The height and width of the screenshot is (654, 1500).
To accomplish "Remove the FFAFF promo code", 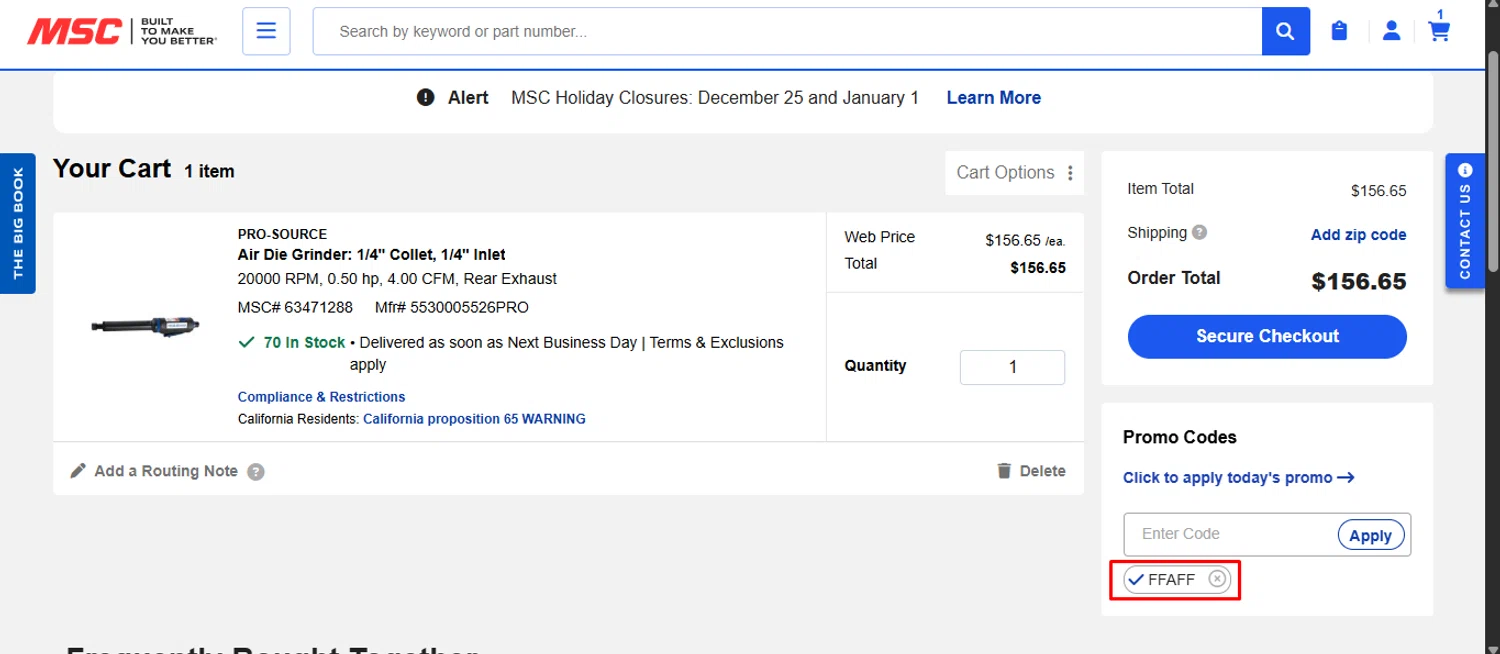I will click(x=1217, y=579).
